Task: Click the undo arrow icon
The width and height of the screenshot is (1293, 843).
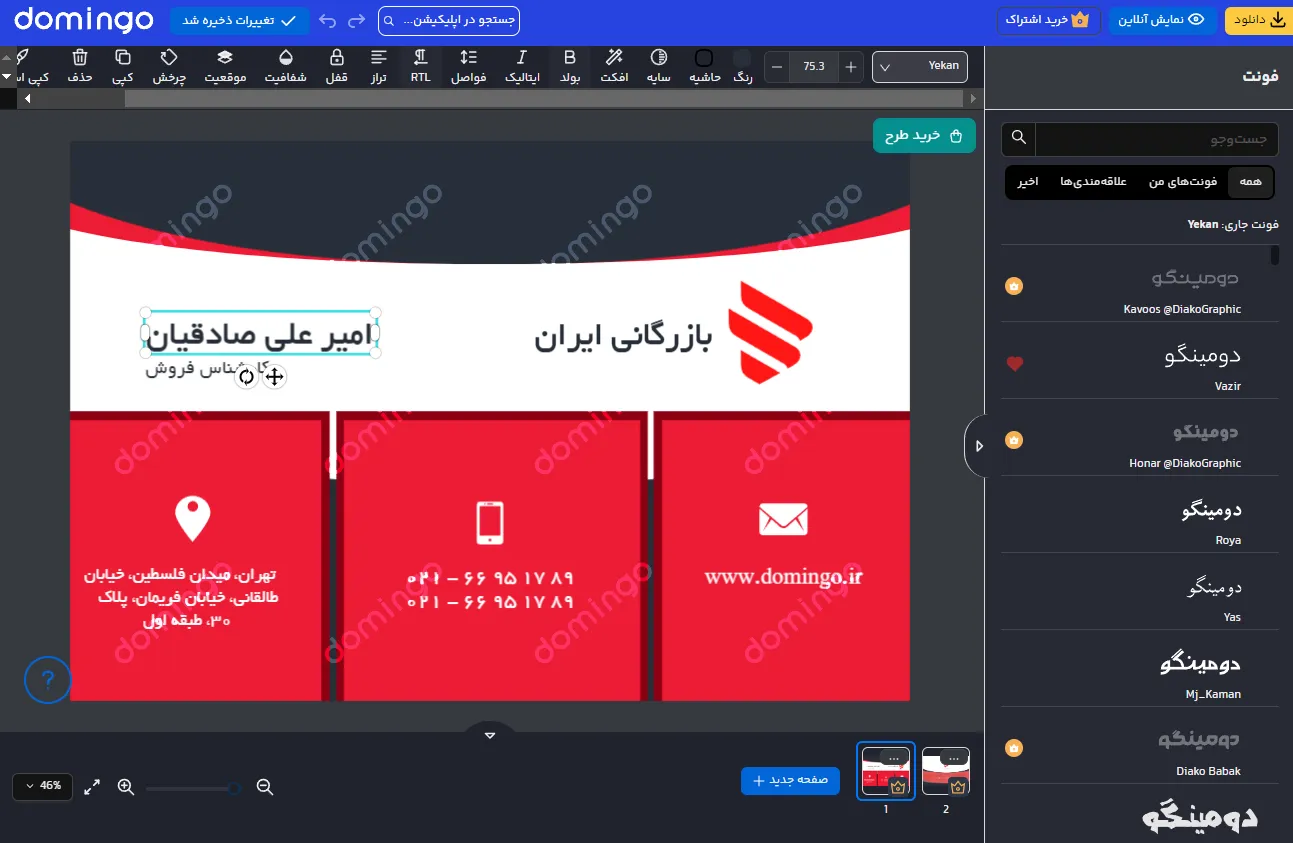Action: click(328, 20)
